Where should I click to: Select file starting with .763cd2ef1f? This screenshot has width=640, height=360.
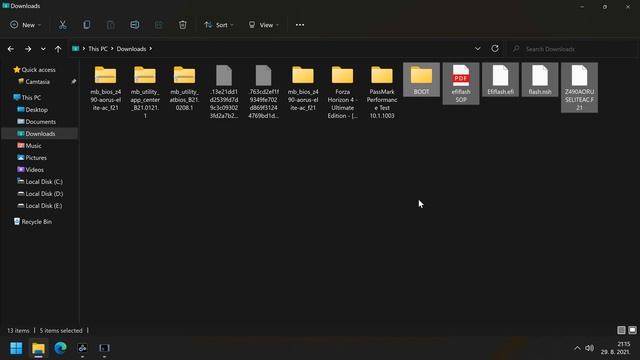[x=263, y=92]
